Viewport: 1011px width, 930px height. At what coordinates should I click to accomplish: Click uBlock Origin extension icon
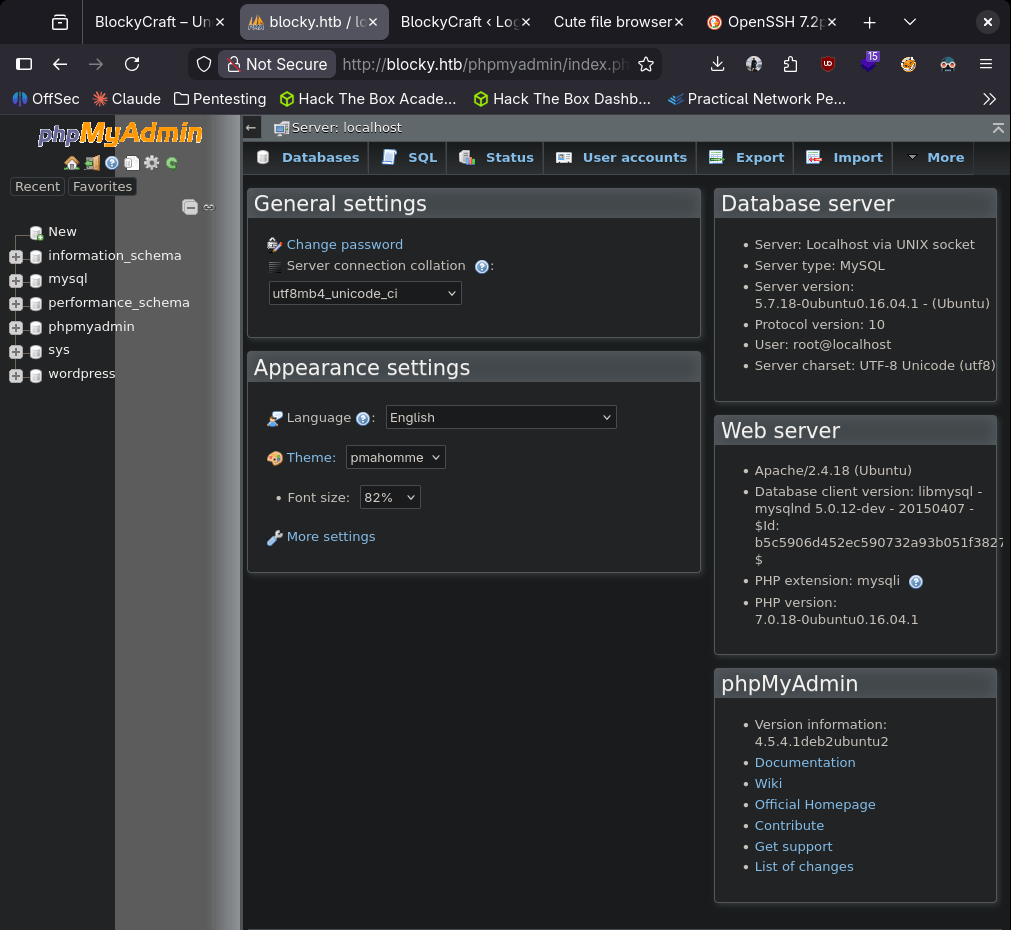pos(828,64)
